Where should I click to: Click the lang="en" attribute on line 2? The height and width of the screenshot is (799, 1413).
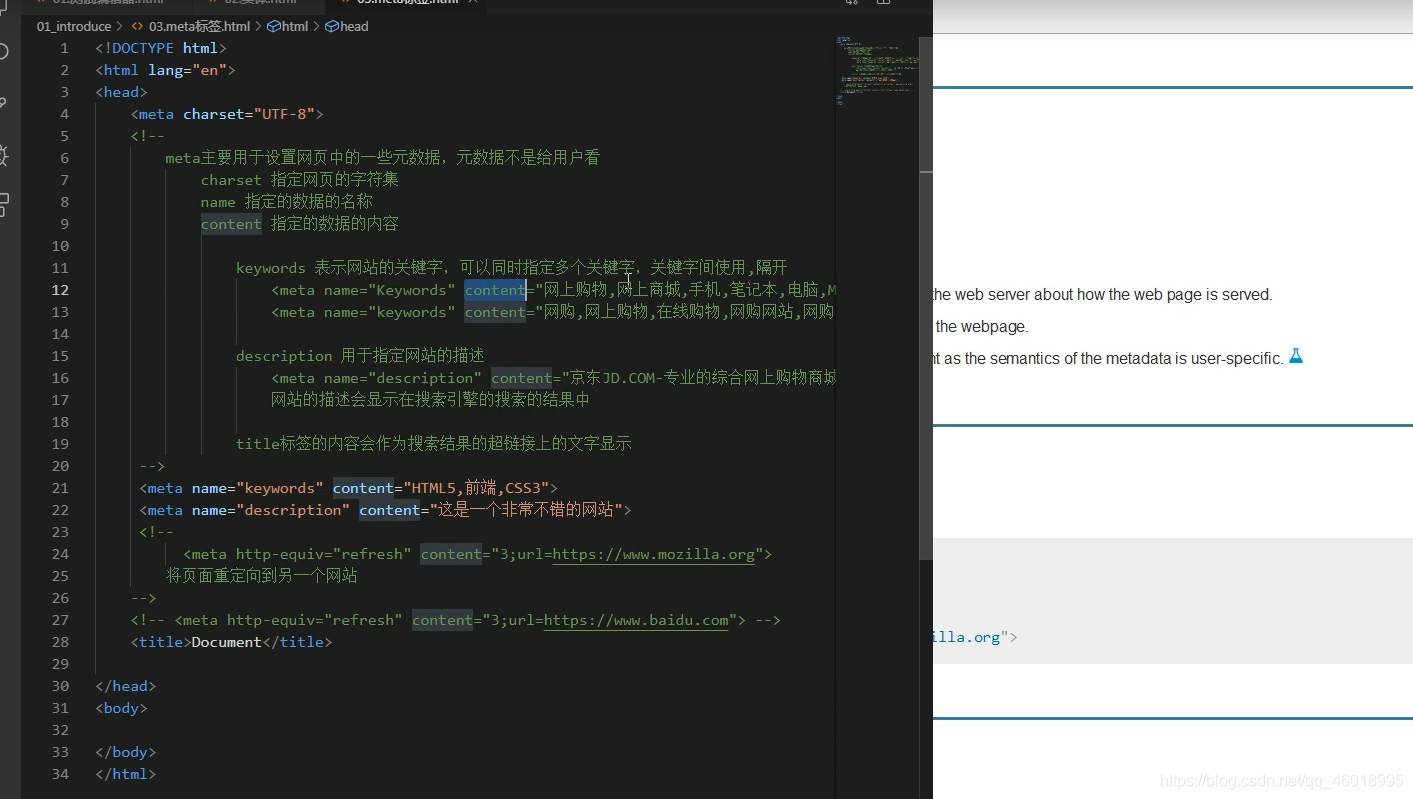coord(187,70)
